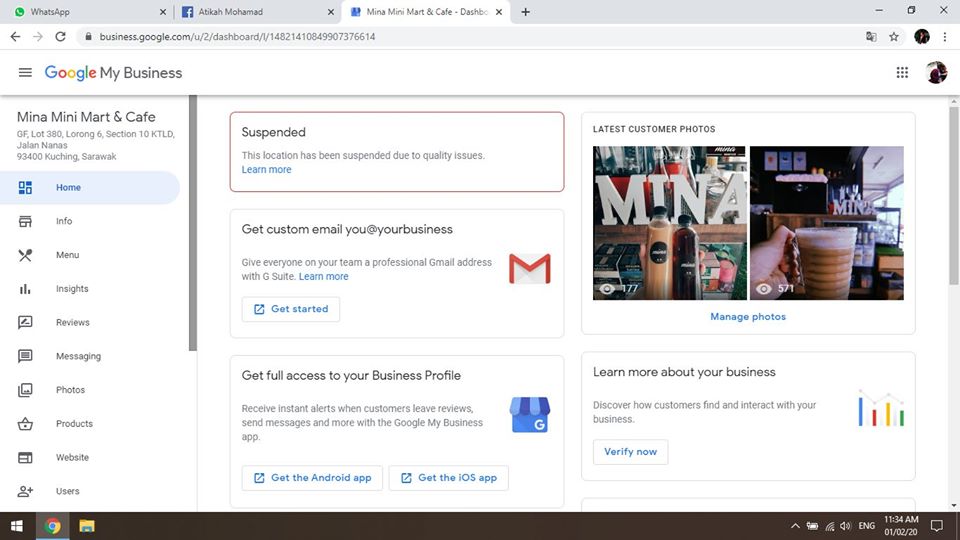
Task: Click the Home dashboard icon in sidebar
Action: (x=25, y=187)
